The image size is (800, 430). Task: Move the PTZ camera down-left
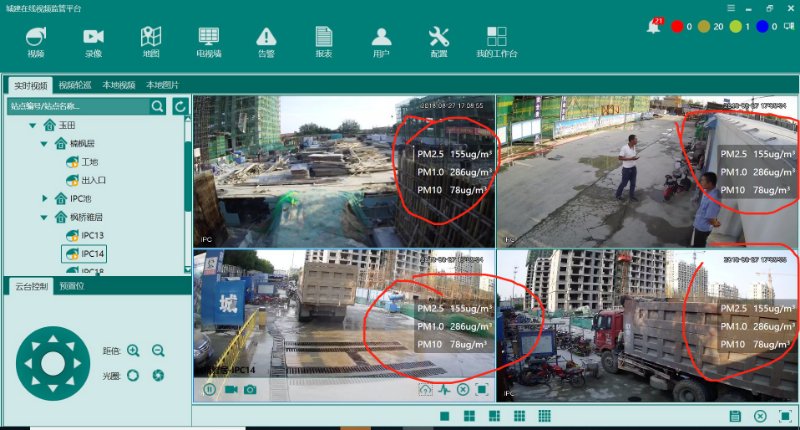pos(35,381)
